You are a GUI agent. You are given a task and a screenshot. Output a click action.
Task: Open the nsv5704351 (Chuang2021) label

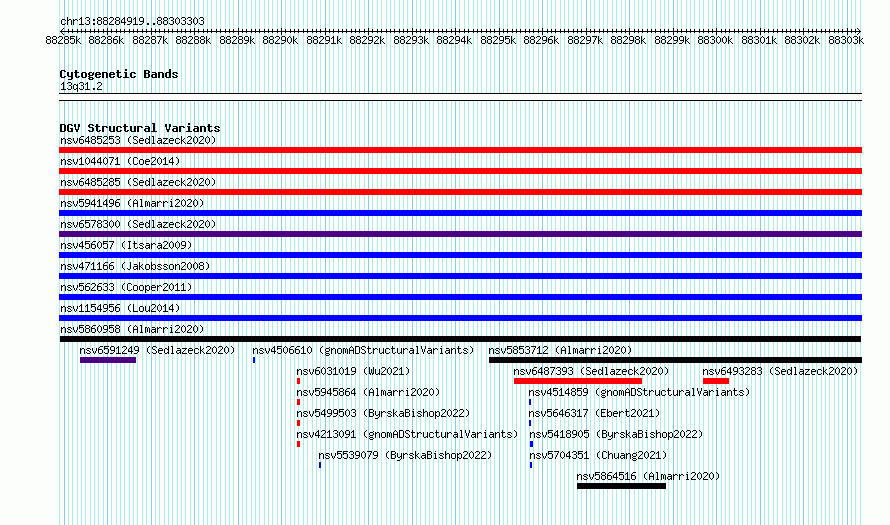[x=598, y=455]
